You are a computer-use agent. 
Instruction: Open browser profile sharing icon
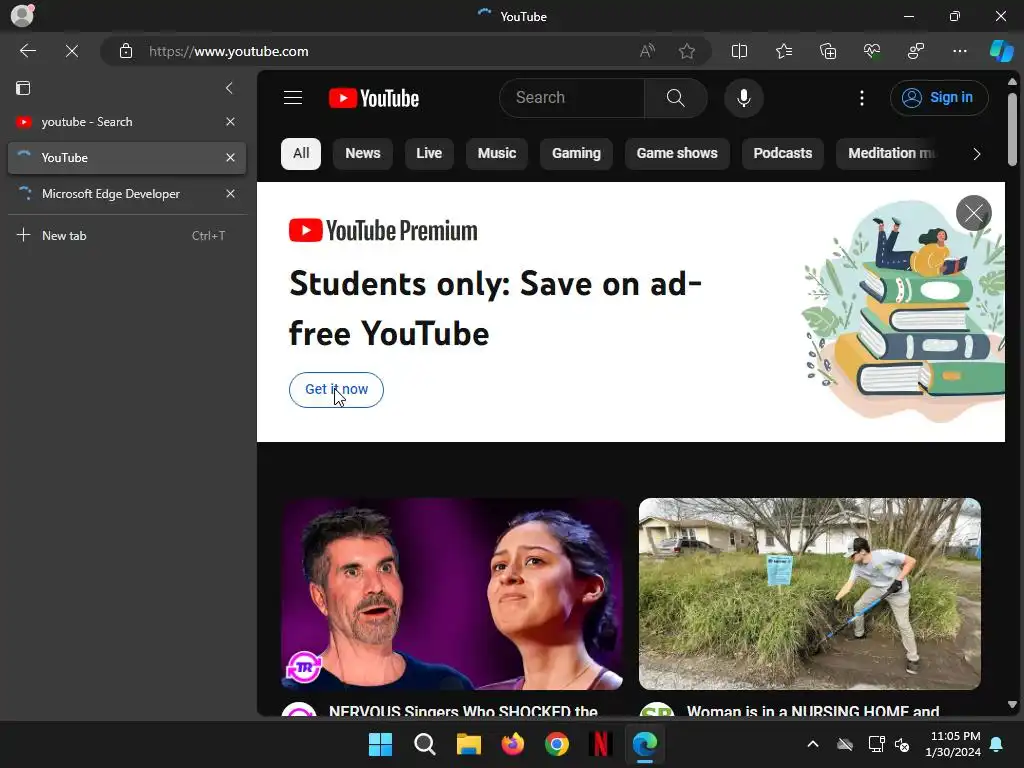(x=916, y=51)
